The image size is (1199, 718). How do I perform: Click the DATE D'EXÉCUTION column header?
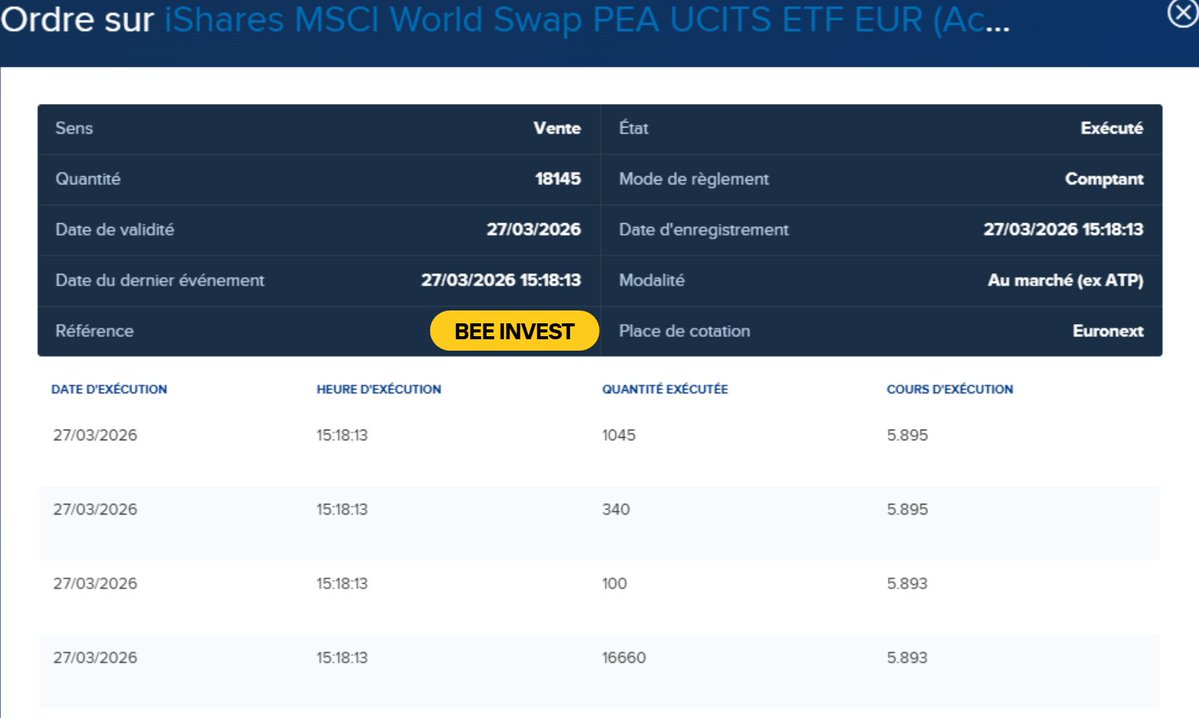click(x=109, y=389)
